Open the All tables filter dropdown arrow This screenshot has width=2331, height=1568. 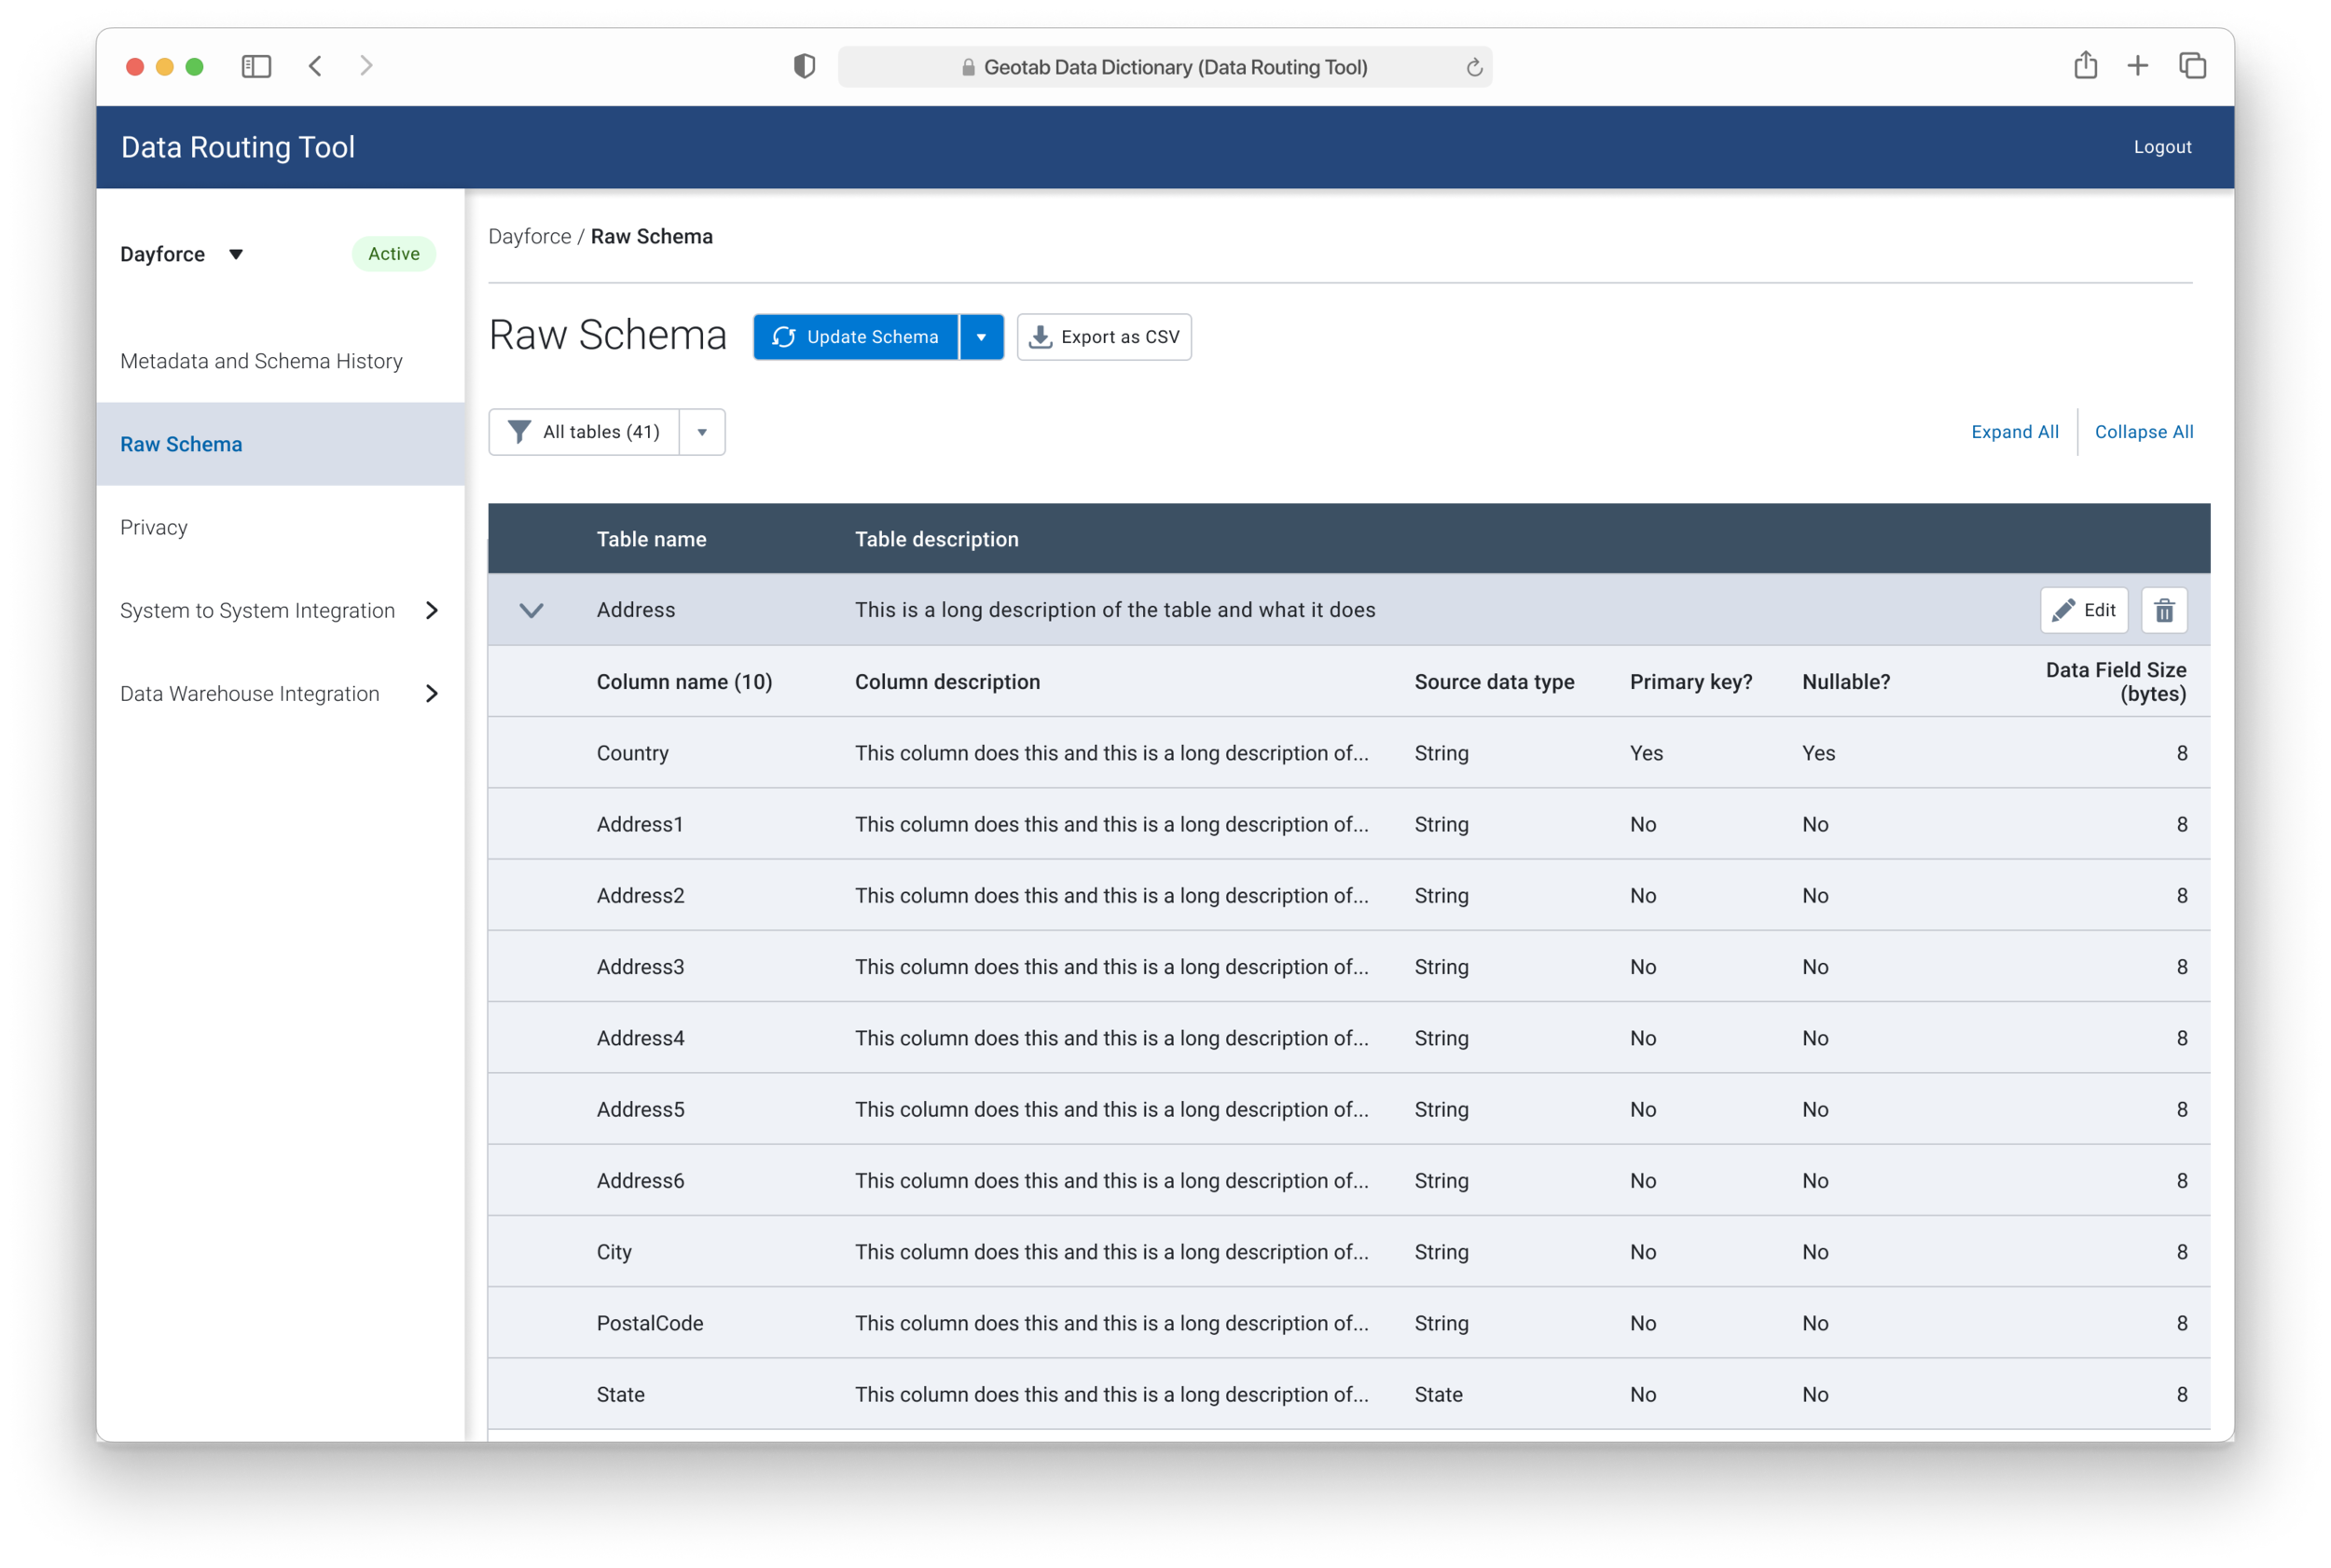coord(702,432)
